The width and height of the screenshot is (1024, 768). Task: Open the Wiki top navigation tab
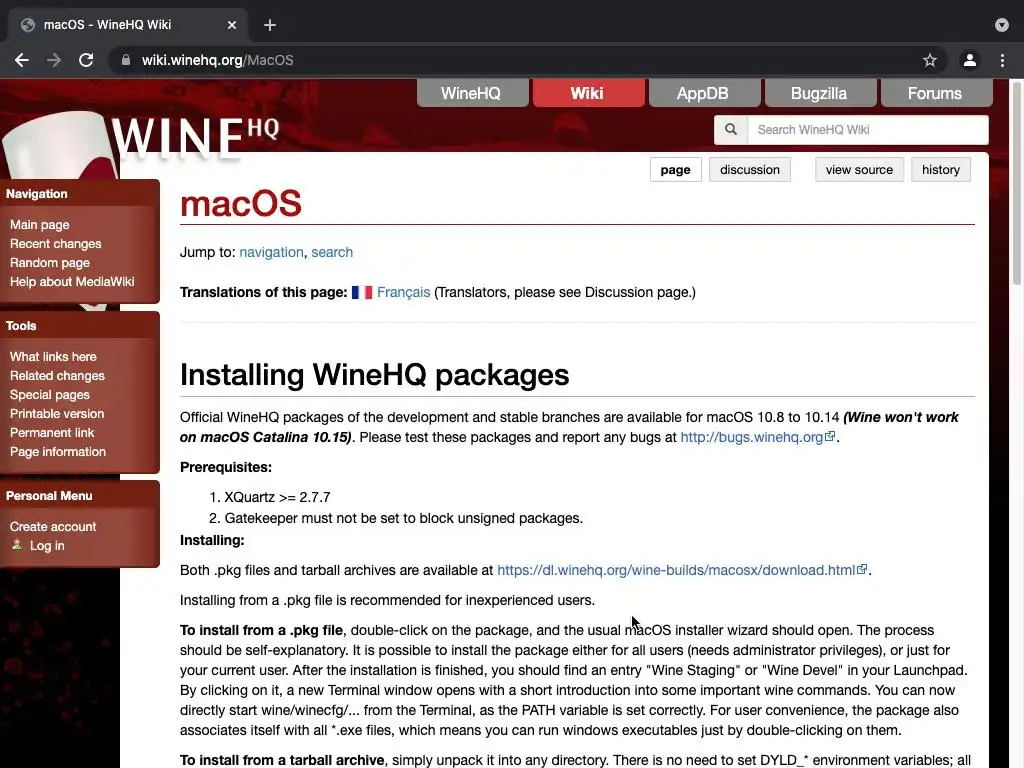point(588,93)
